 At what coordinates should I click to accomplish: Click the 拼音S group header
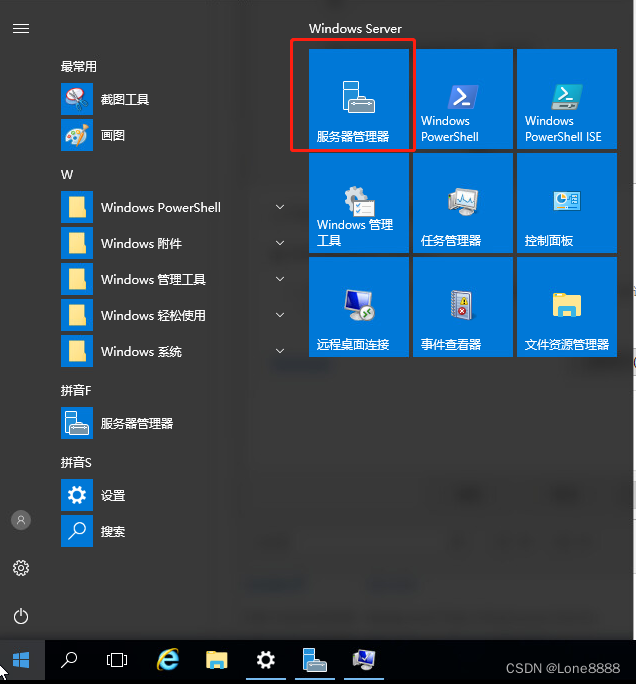(x=76, y=462)
